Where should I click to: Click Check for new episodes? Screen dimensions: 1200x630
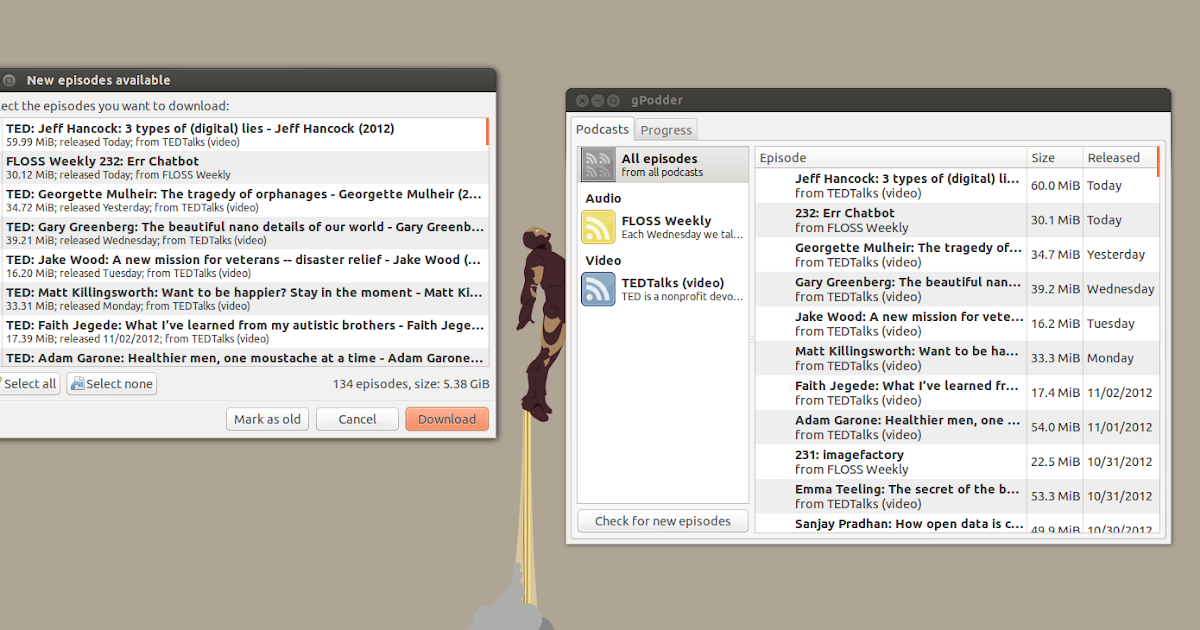point(662,521)
